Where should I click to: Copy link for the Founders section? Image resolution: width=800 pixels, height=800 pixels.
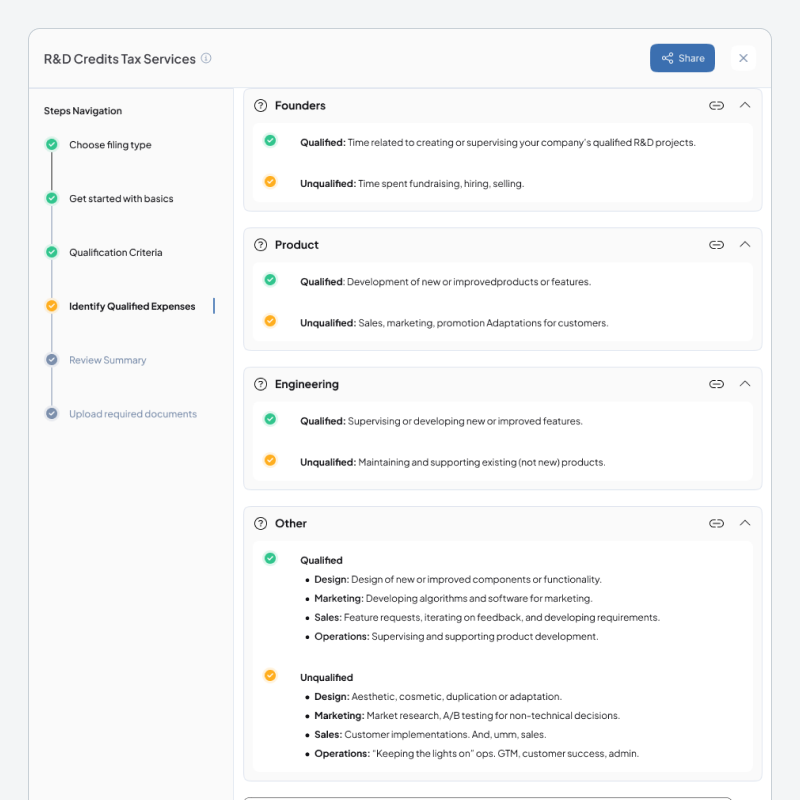pyautogui.click(x=716, y=106)
